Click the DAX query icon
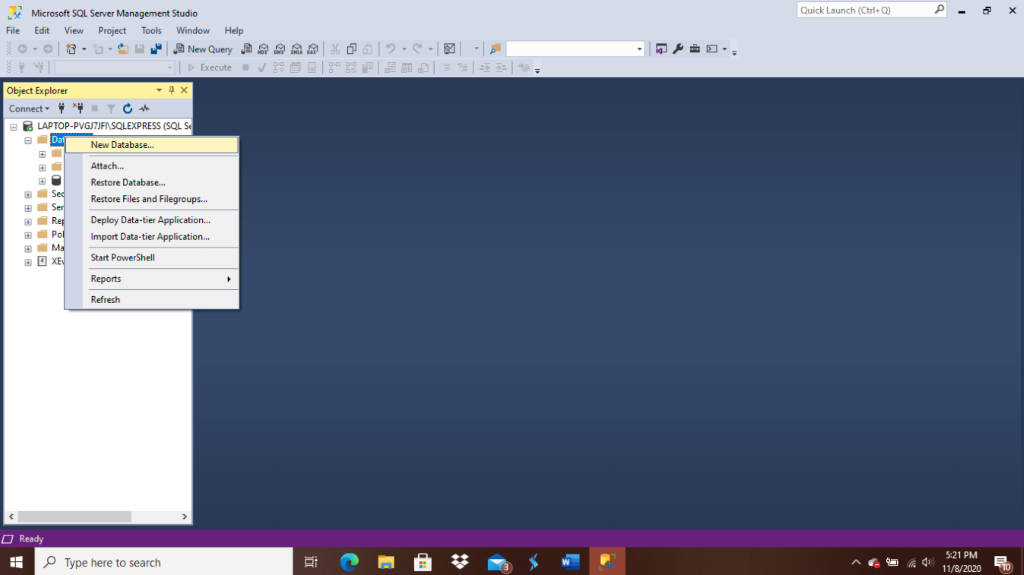Image resolution: width=1024 pixels, height=575 pixels. [313, 49]
